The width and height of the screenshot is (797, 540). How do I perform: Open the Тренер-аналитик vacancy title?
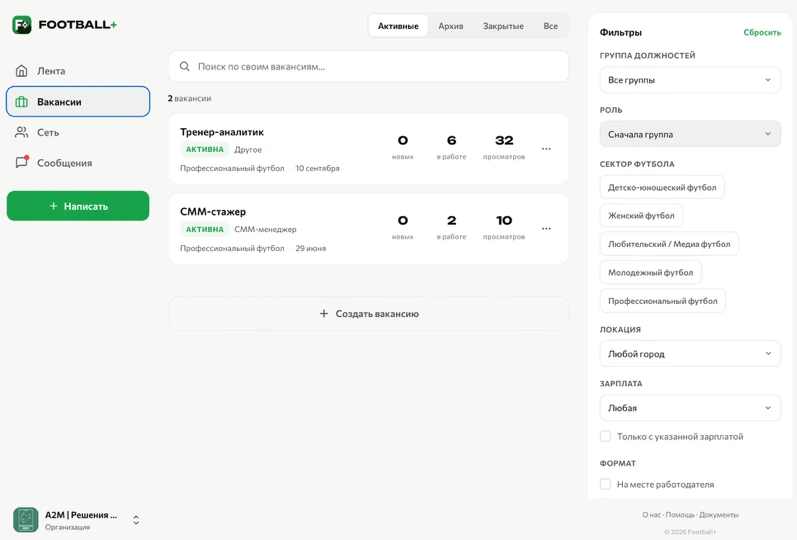(222, 132)
